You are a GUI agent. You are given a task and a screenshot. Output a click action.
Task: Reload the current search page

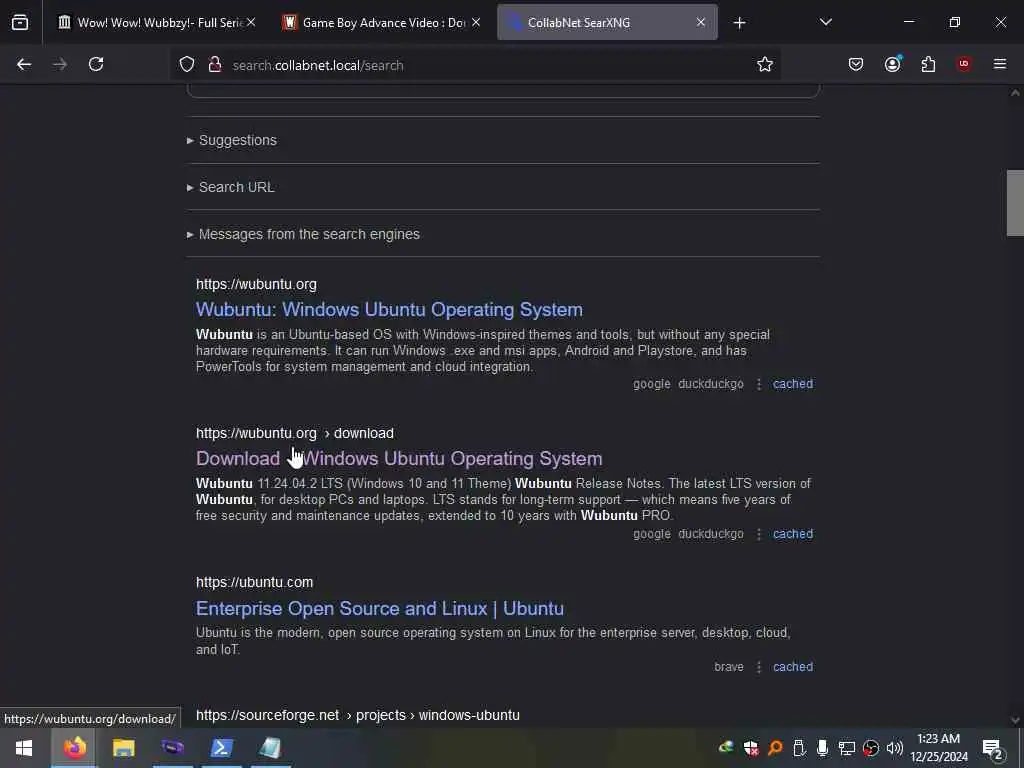tap(96, 64)
